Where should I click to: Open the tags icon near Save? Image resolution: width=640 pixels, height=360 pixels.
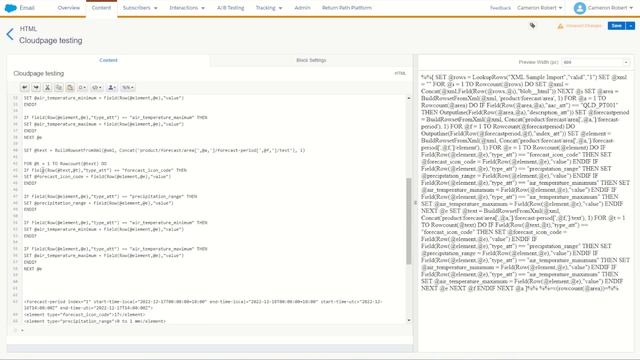[x=532, y=26]
